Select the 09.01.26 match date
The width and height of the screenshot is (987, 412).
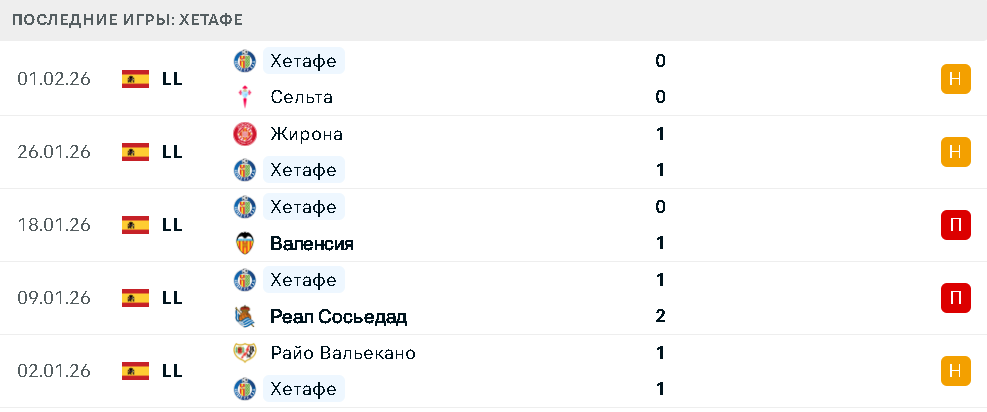[54, 298]
